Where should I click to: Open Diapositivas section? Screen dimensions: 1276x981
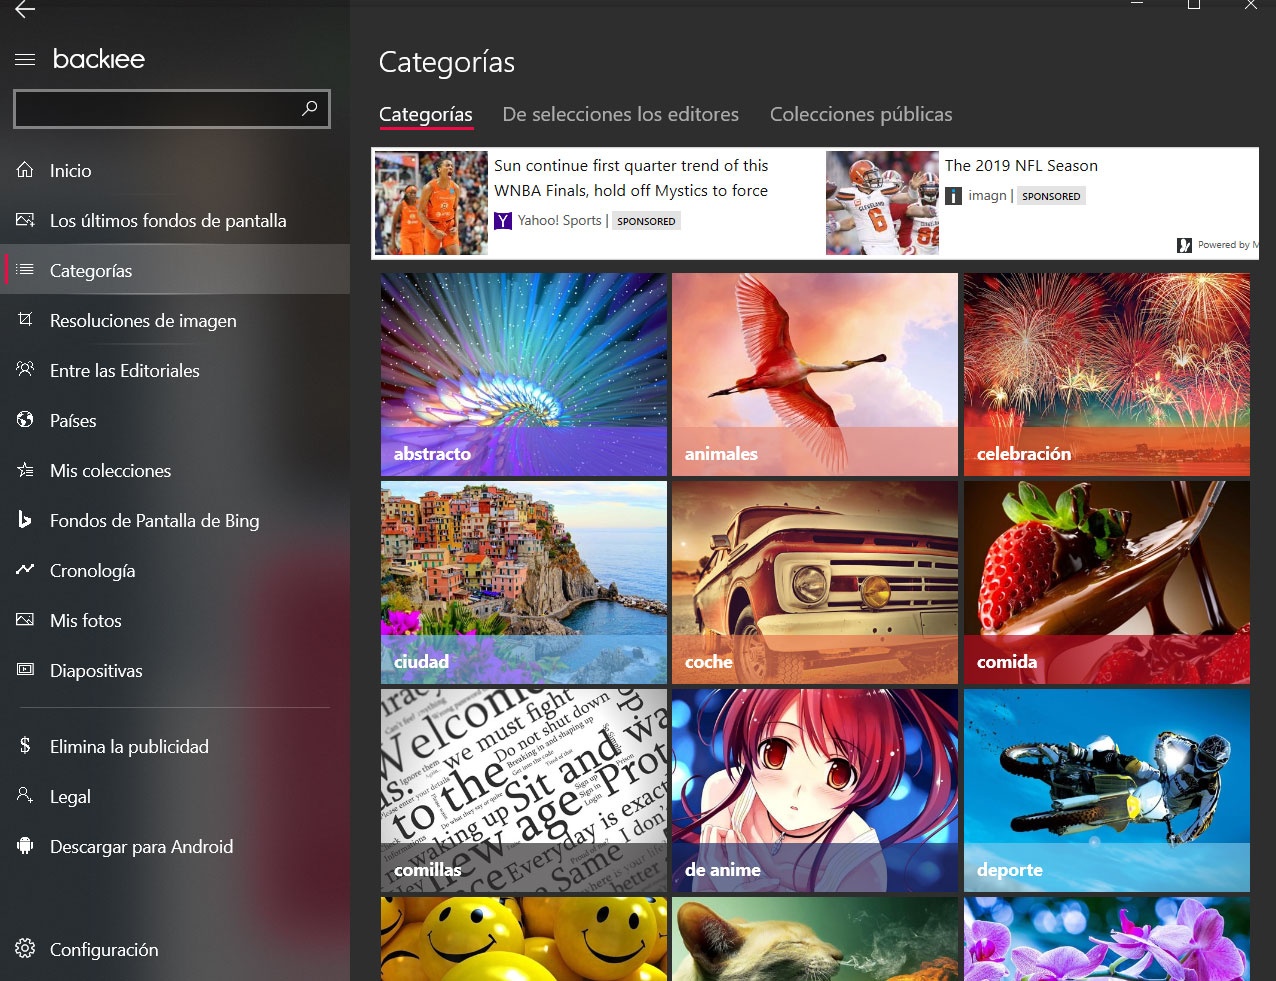point(175,670)
